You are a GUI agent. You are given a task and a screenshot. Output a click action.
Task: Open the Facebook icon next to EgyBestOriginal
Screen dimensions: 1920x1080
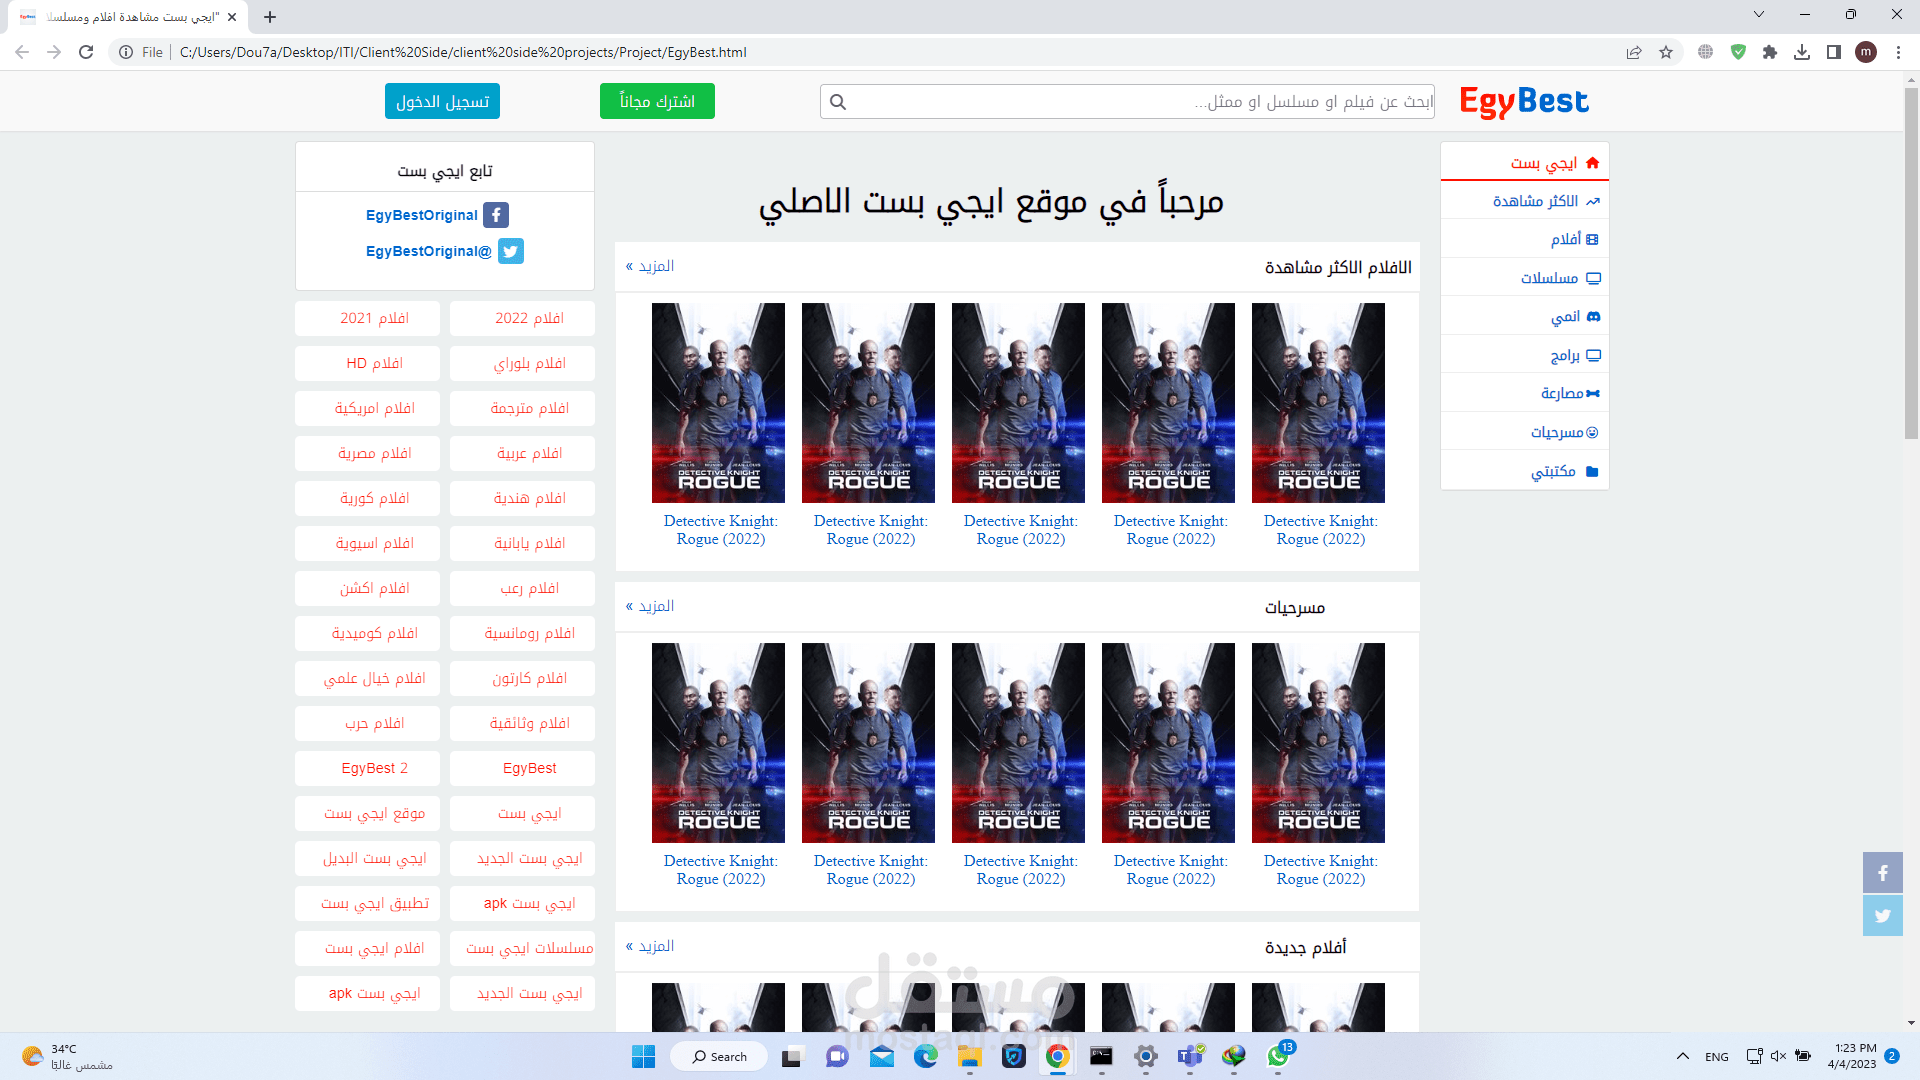click(496, 215)
